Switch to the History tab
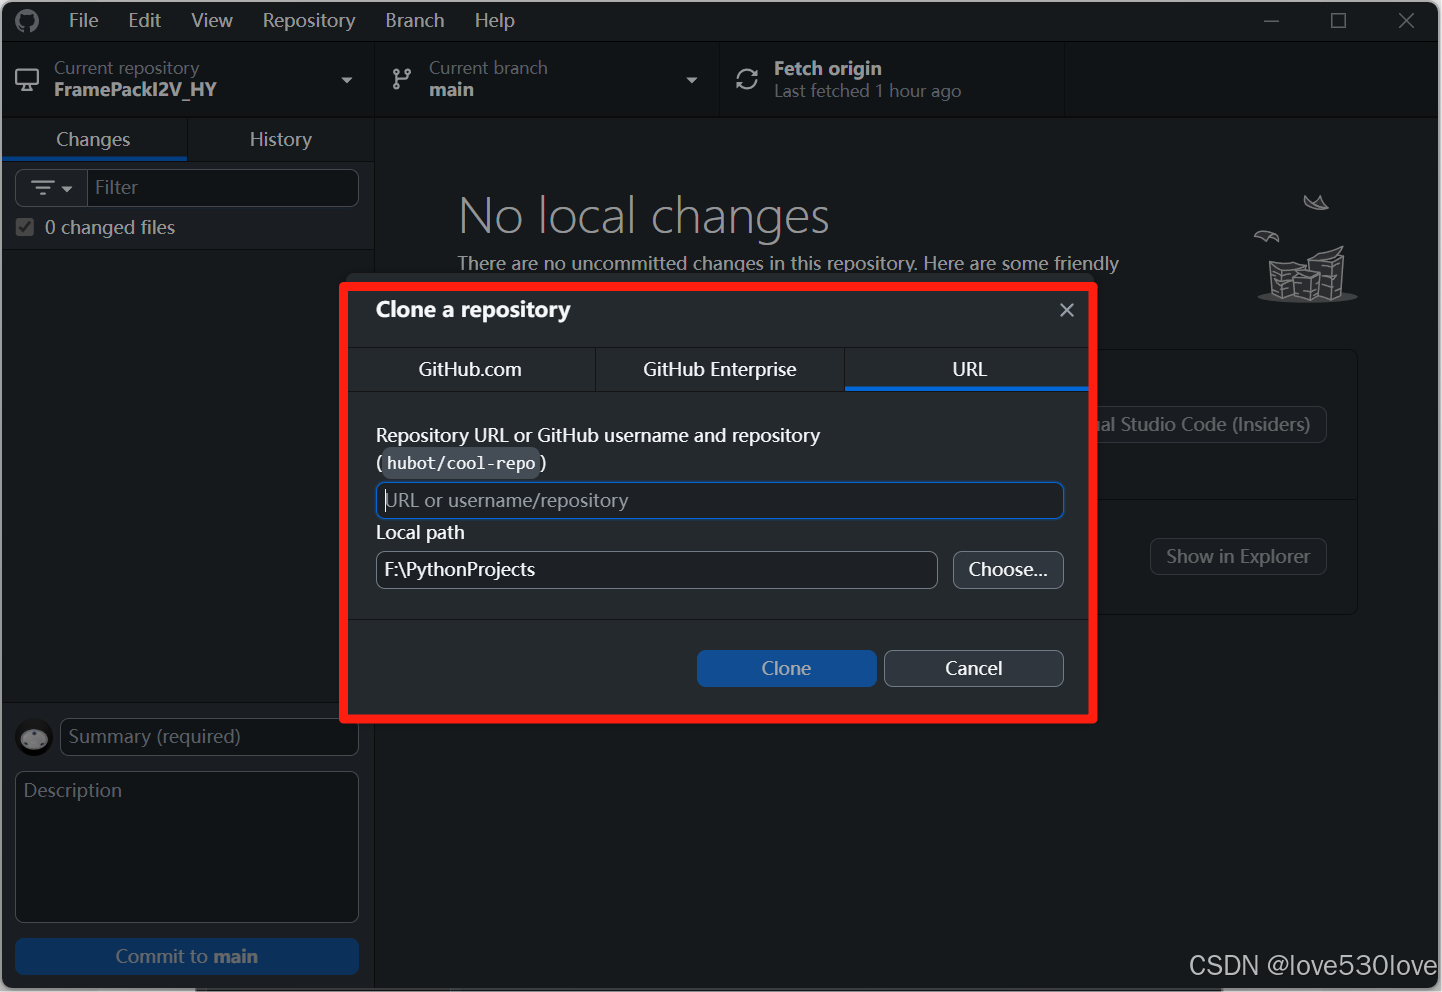1442x992 pixels. (281, 140)
